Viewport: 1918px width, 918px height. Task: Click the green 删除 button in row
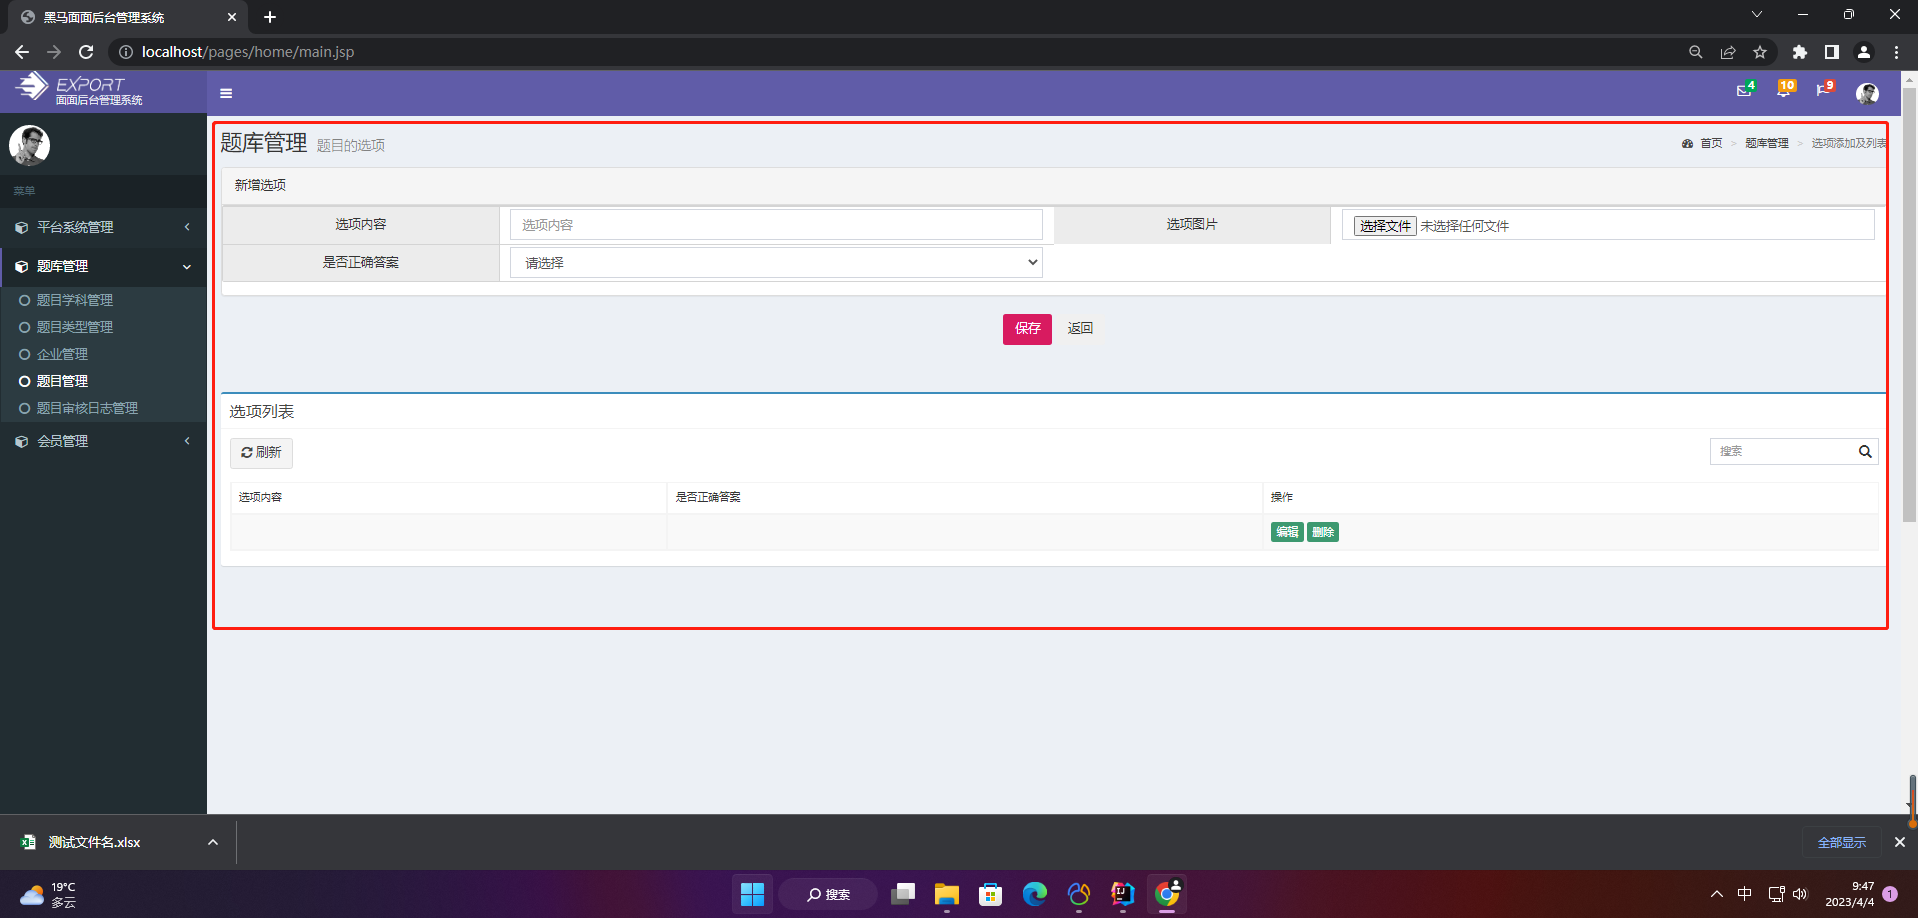click(x=1323, y=532)
